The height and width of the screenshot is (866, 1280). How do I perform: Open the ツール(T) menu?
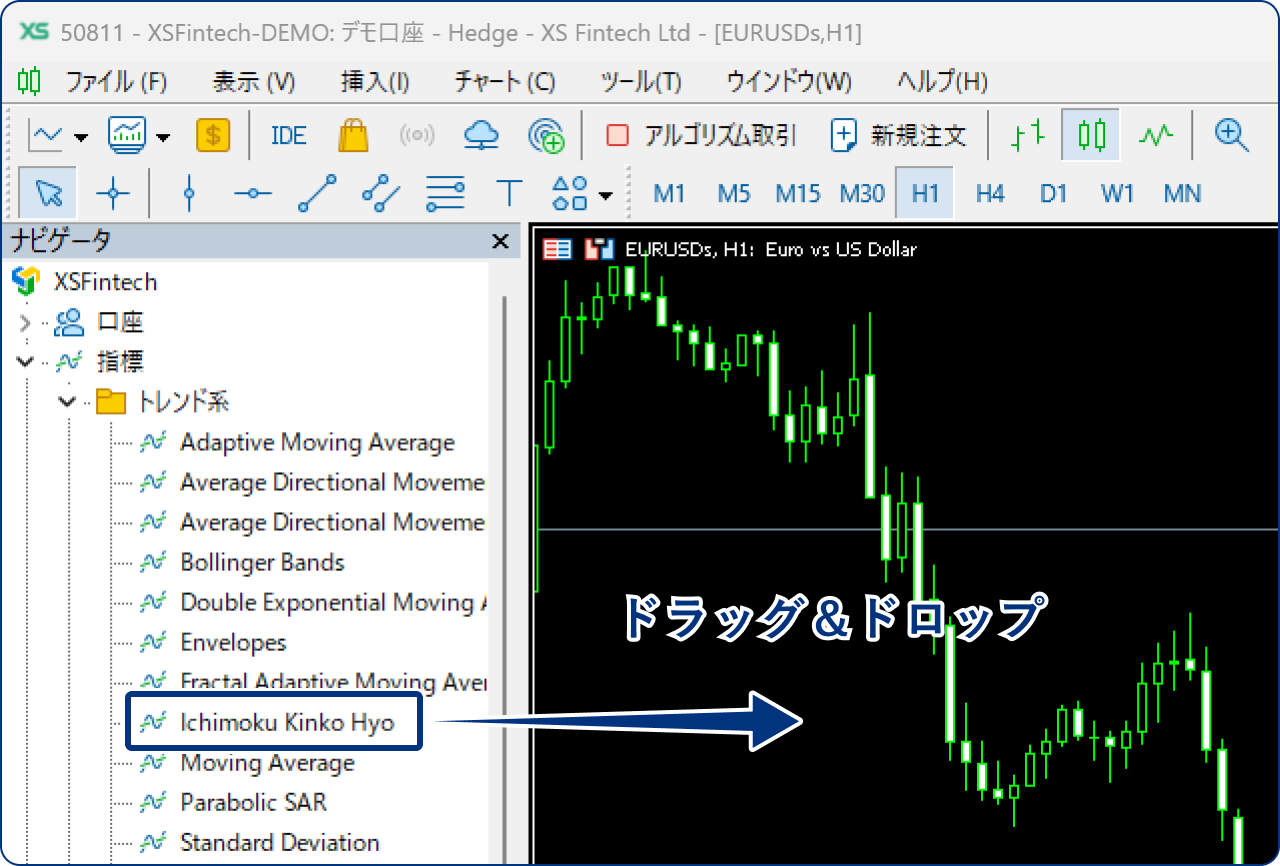click(x=640, y=82)
